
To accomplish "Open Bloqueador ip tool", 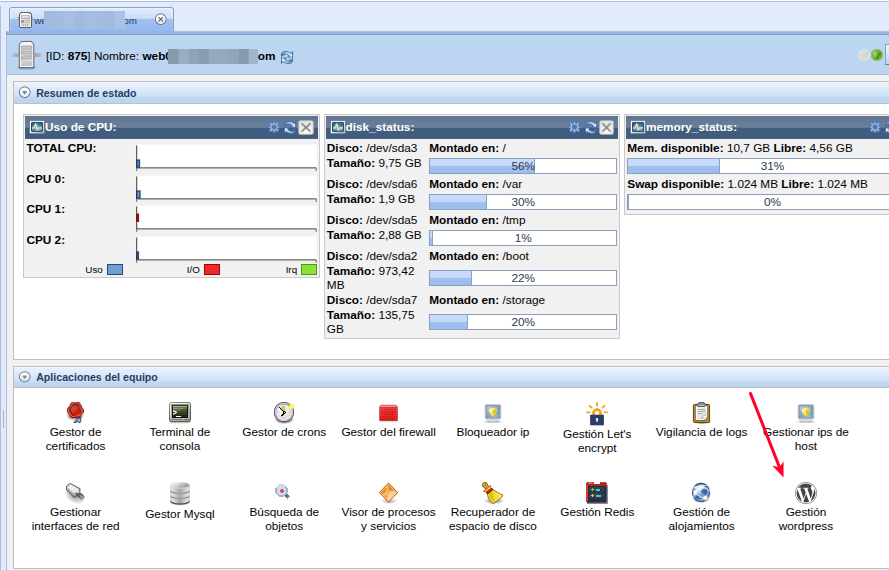I will 492,413.
